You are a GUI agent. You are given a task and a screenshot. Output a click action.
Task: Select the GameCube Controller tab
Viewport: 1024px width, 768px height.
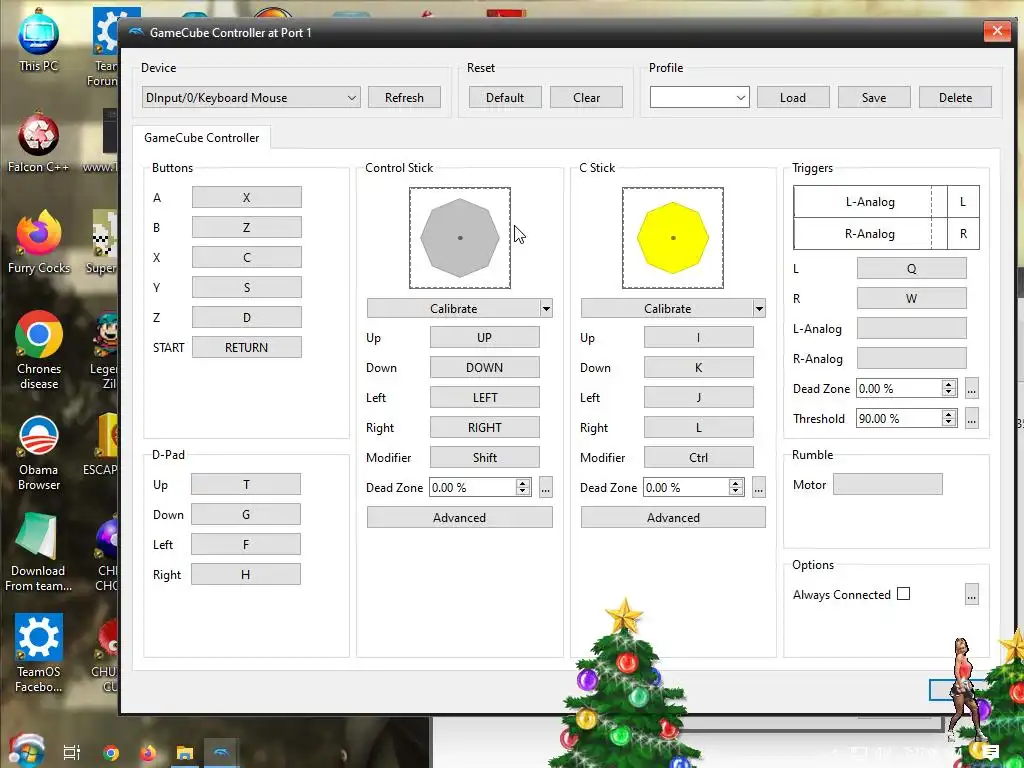coord(201,138)
